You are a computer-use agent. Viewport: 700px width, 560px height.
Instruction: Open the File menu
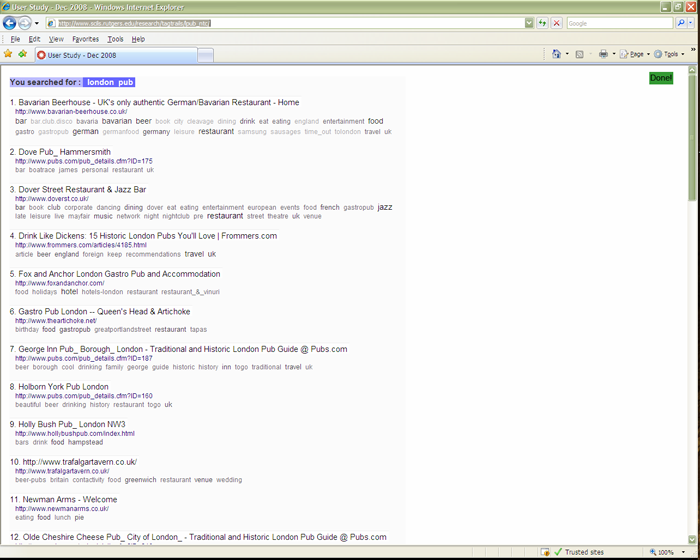click(15, 39)
